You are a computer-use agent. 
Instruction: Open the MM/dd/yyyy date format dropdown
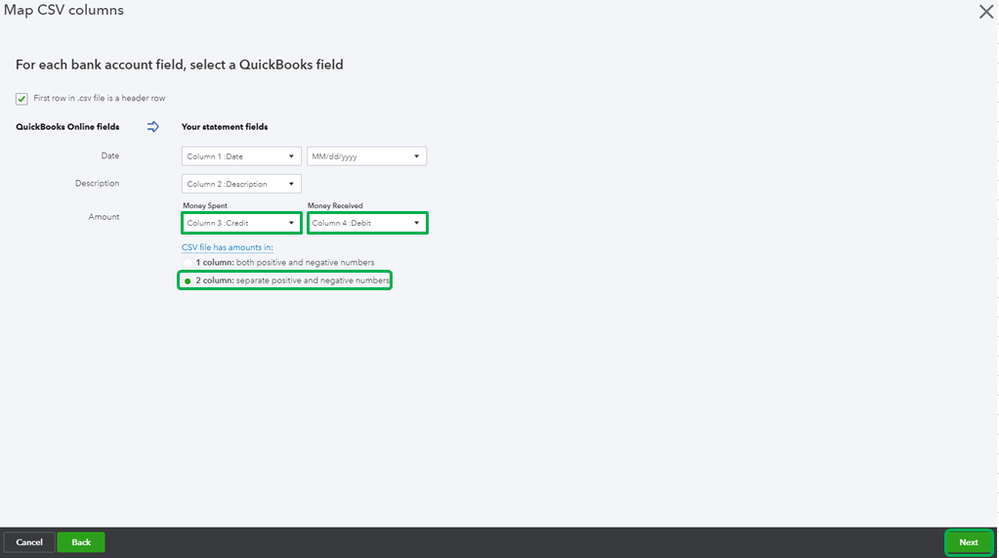[366, 156]
